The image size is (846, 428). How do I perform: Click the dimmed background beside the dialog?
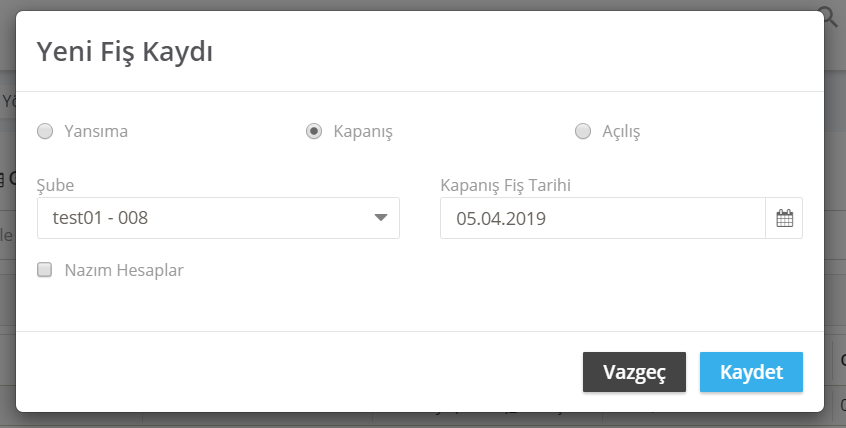click(x=835, y=216)
